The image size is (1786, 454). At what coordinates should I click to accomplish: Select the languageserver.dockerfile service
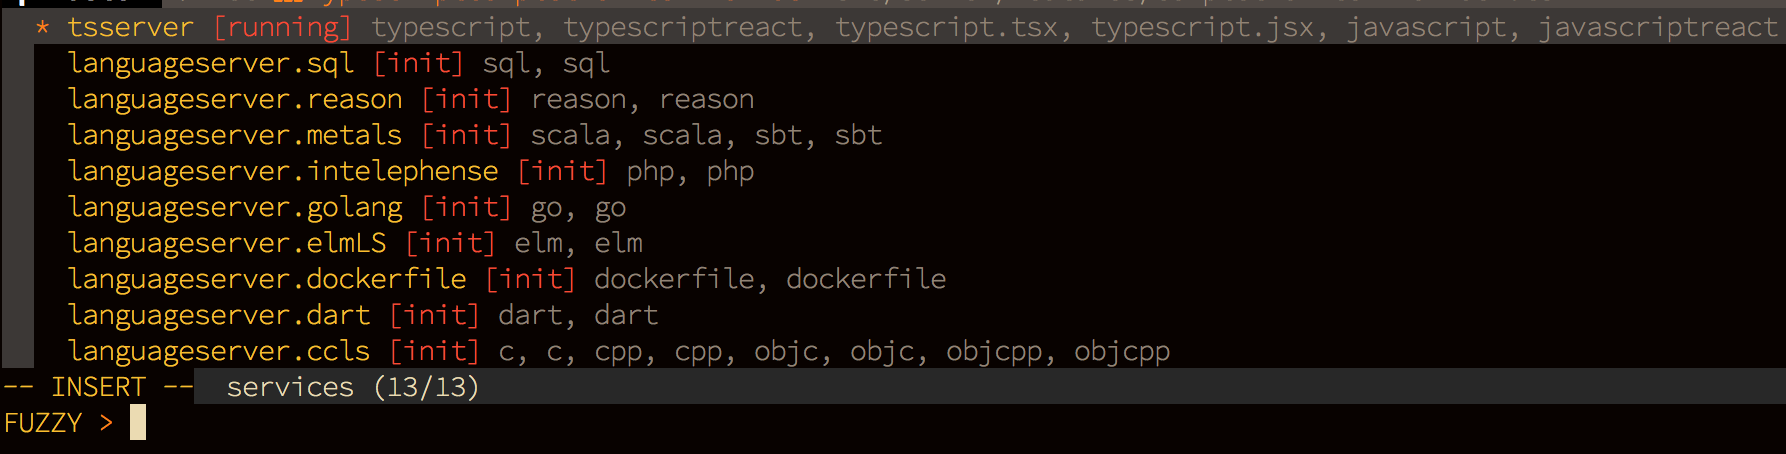click(909, 279)
